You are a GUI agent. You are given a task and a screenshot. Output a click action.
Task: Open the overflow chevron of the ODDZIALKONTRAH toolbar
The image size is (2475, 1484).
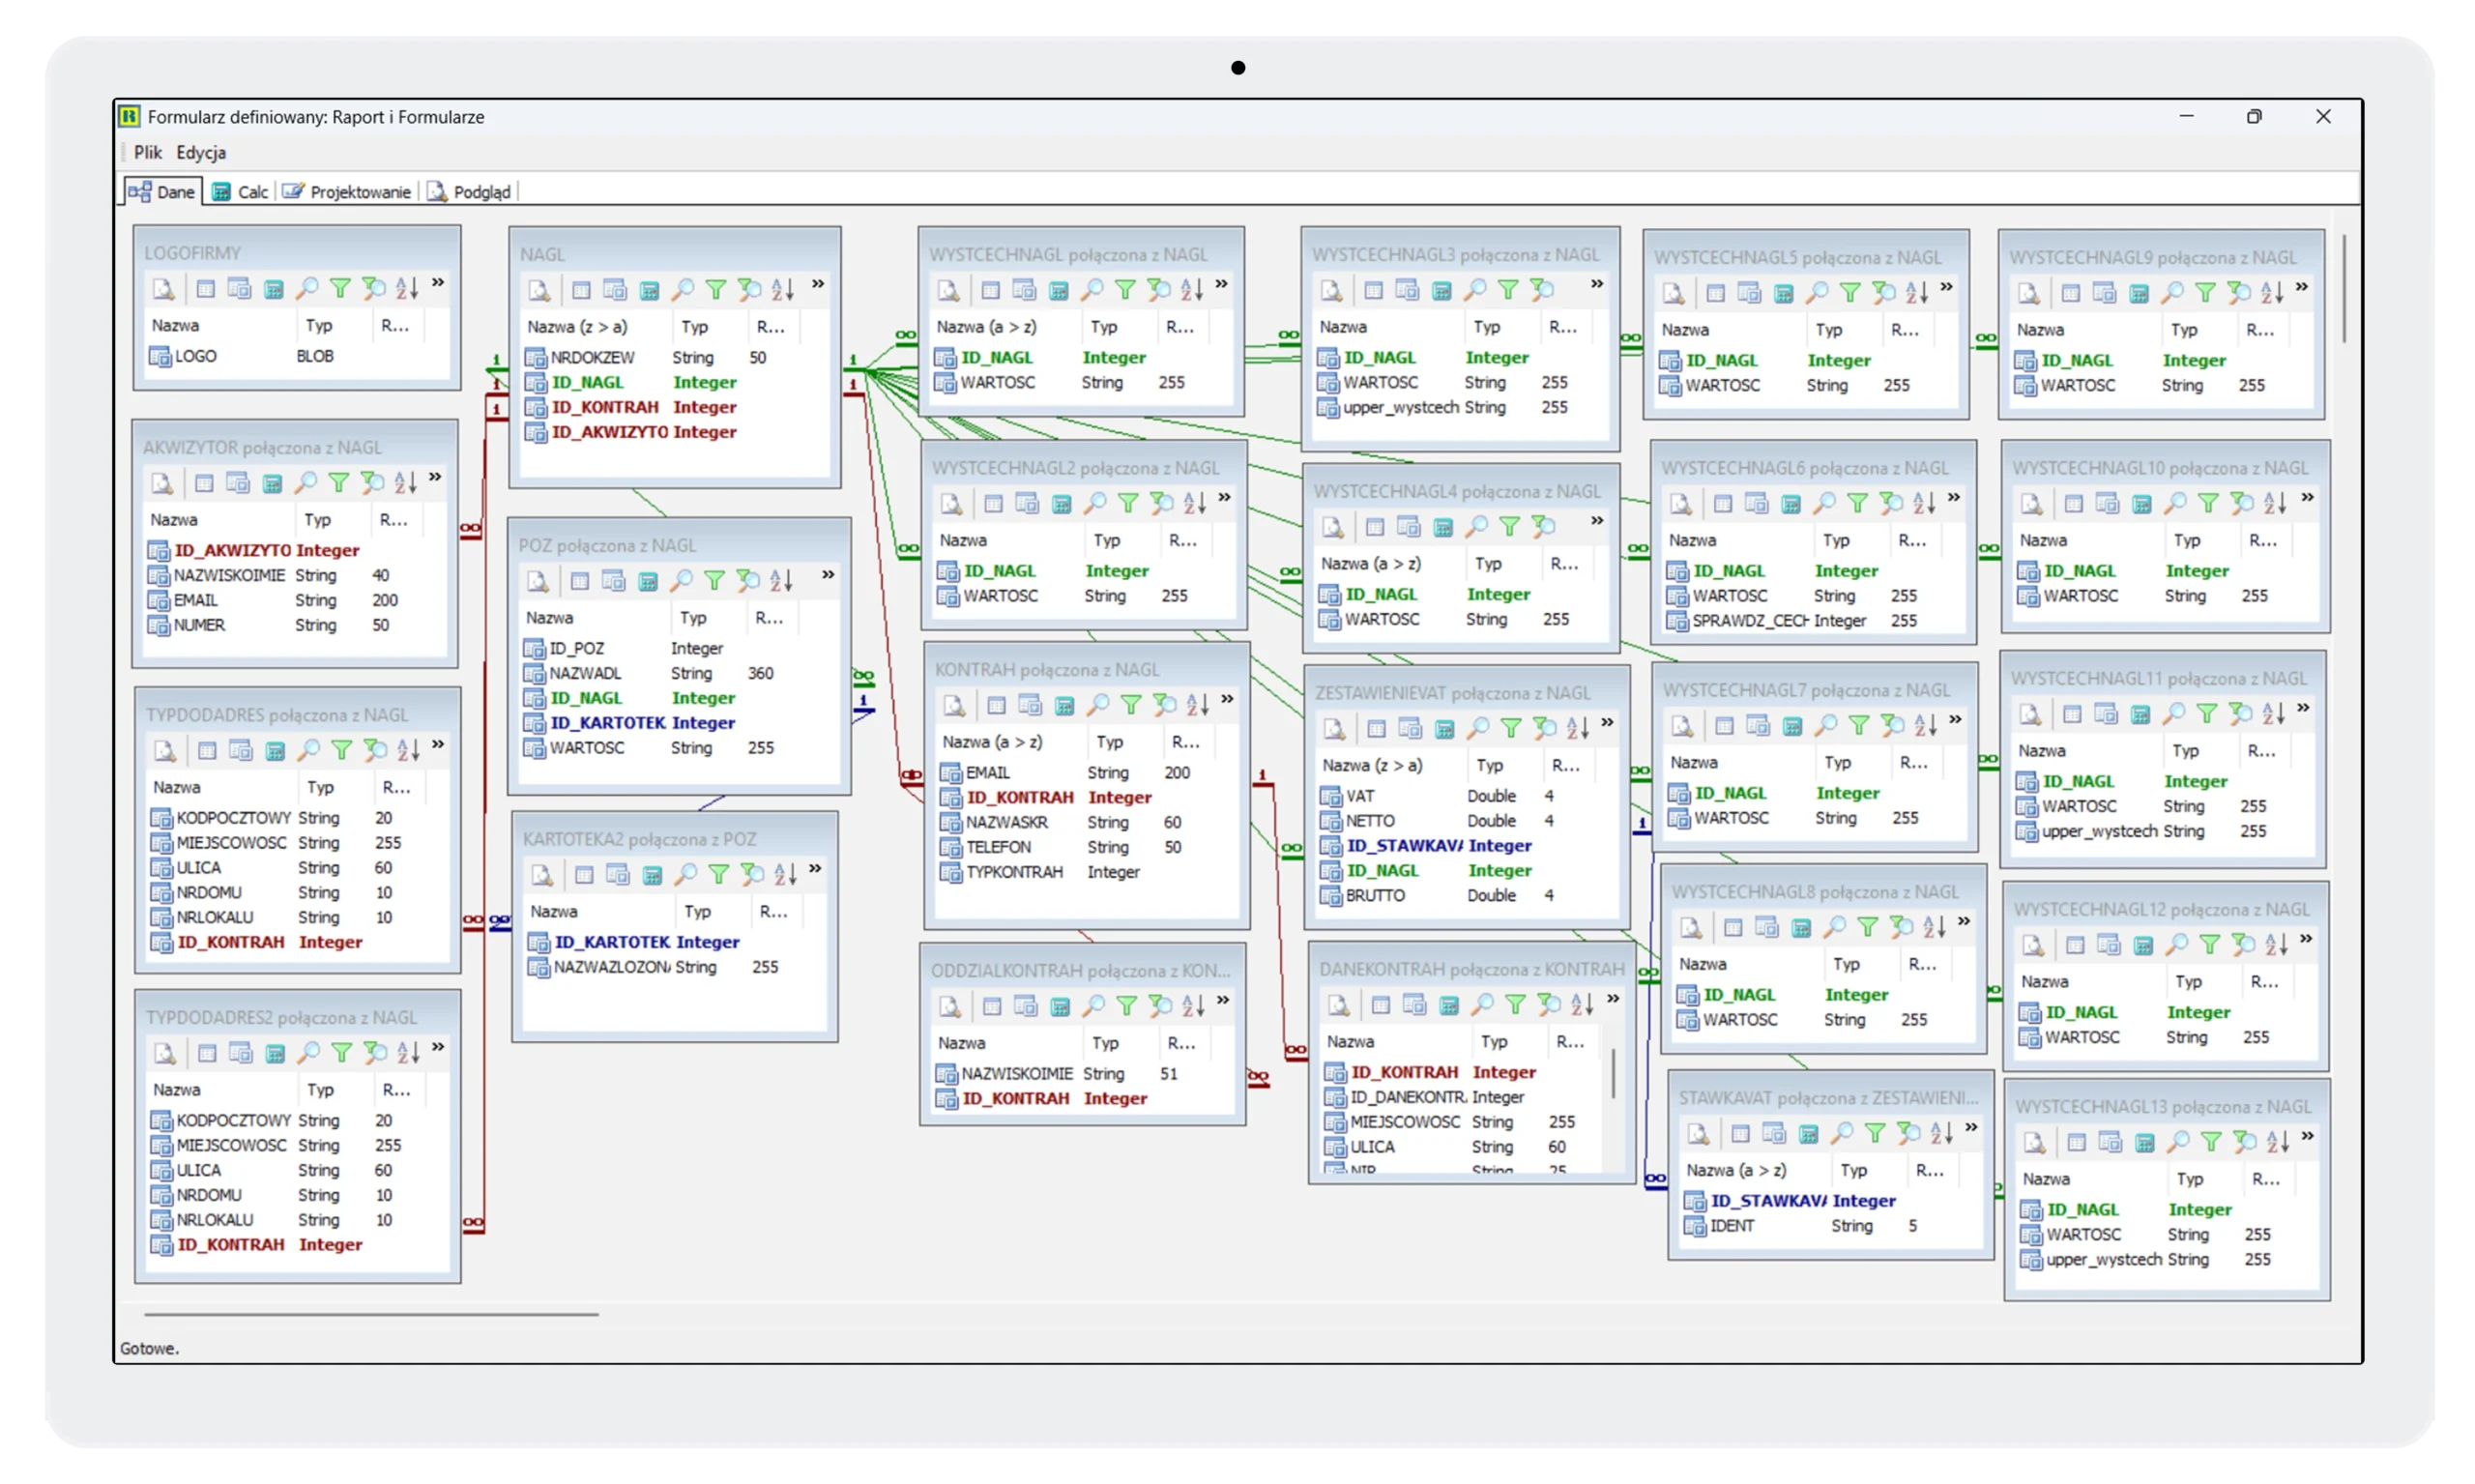coord(1222,1000)
